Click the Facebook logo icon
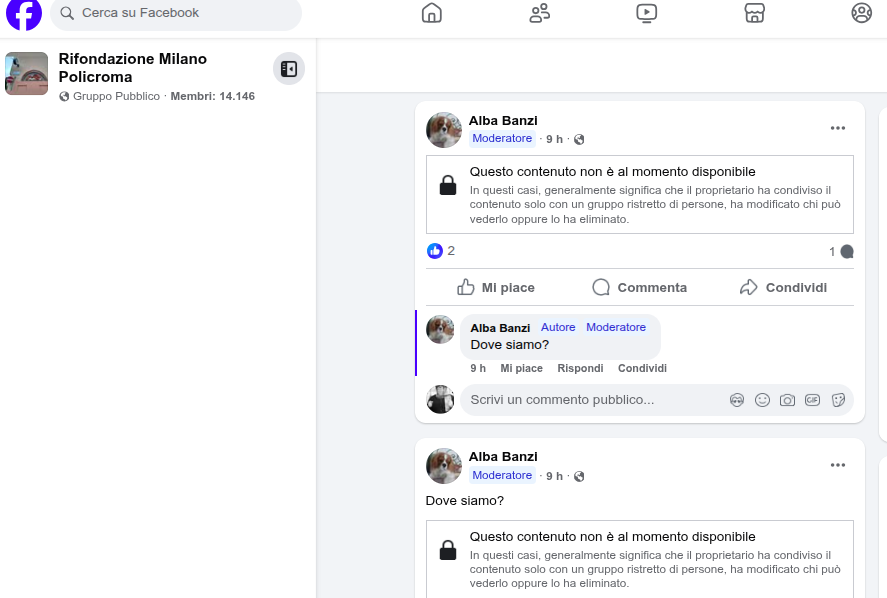887x598 pixels. coord(24,13)
